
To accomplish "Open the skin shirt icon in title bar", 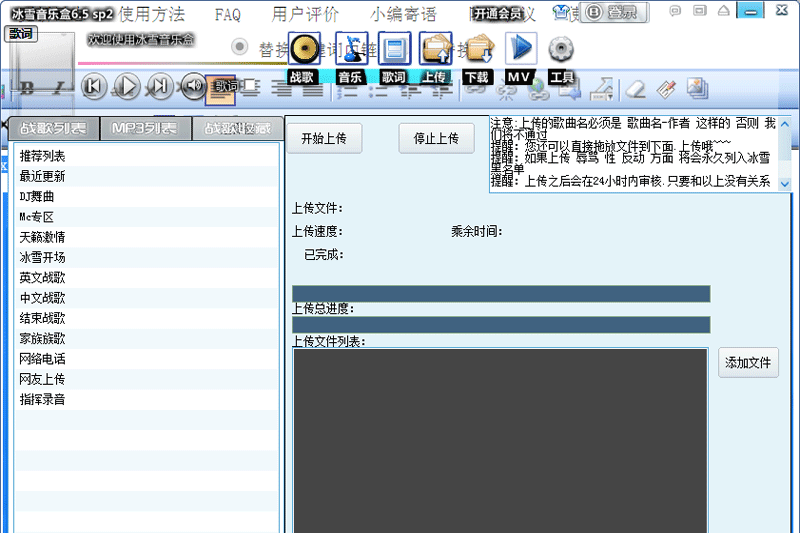I will pyautogui.click(x=561, y=11).
